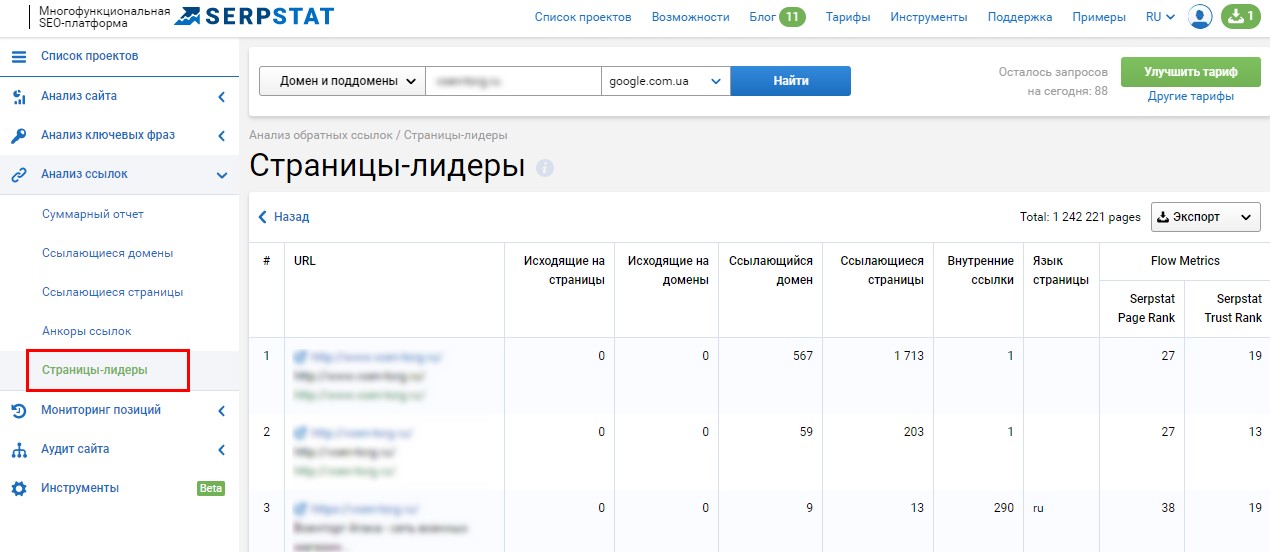
Task: Open Список проектов in left sidebar
Action: pyautogui.click(x=90, y=56)
